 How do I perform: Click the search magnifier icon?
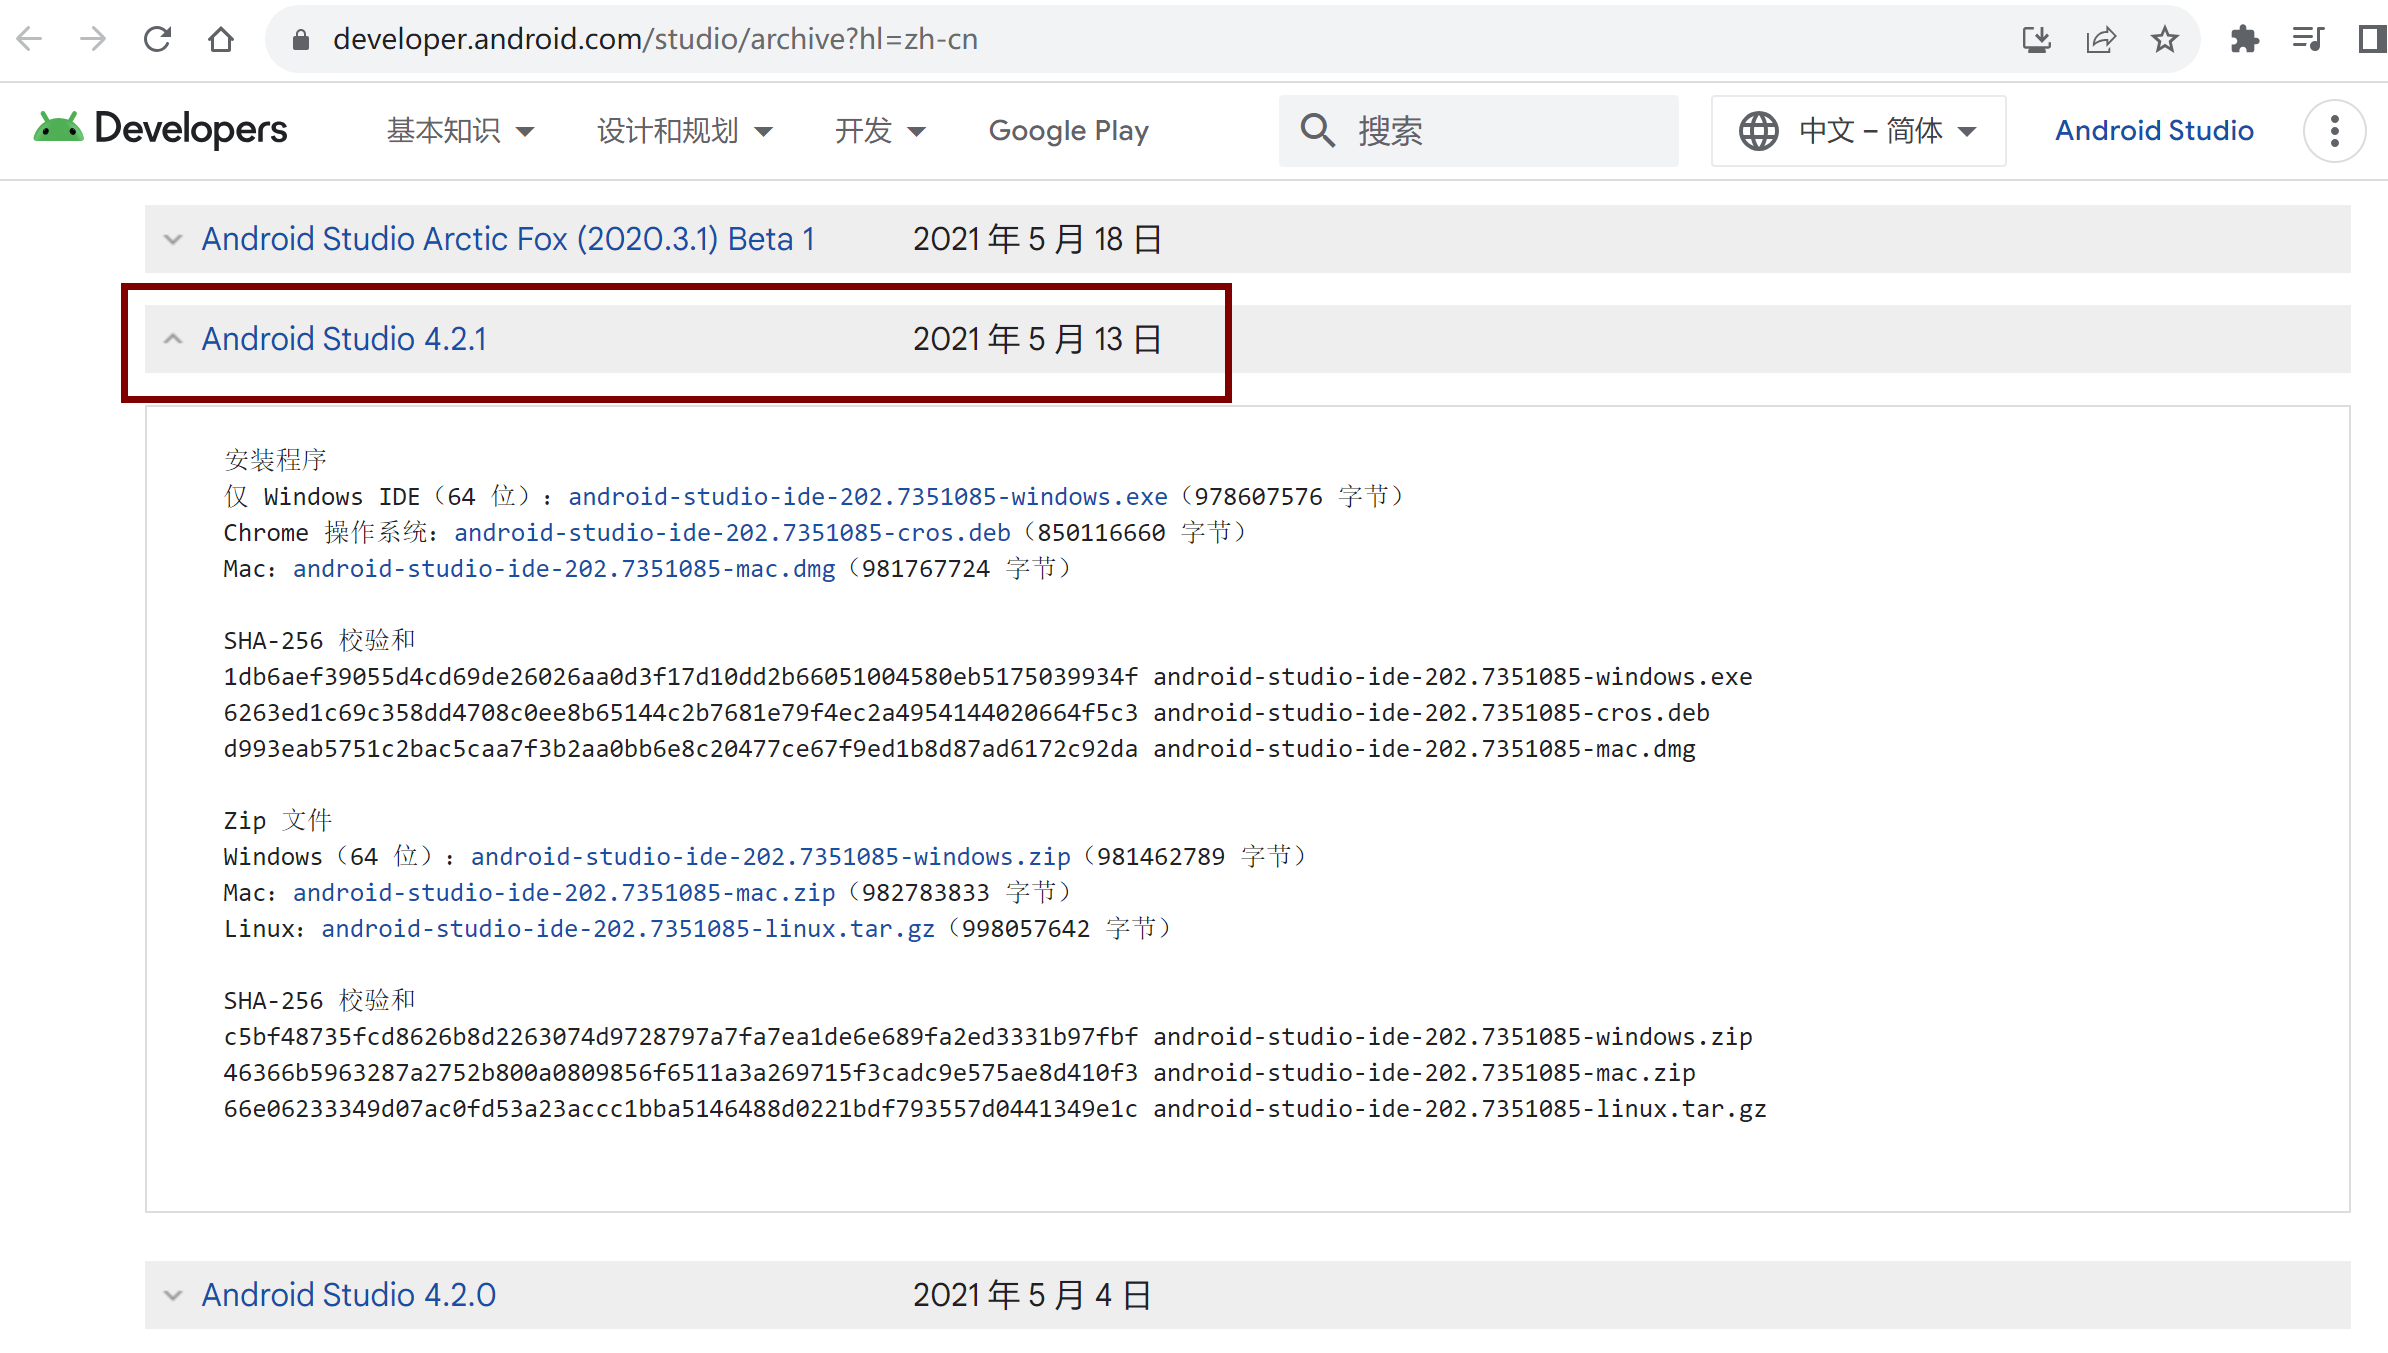1317,131
